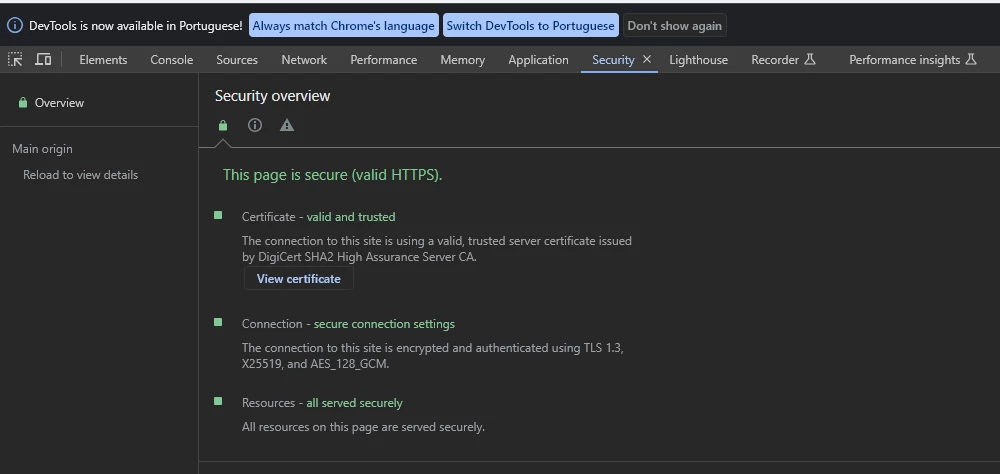Open the Sources tab
This screenshot has width=1000, height=474.
[237, 60]
